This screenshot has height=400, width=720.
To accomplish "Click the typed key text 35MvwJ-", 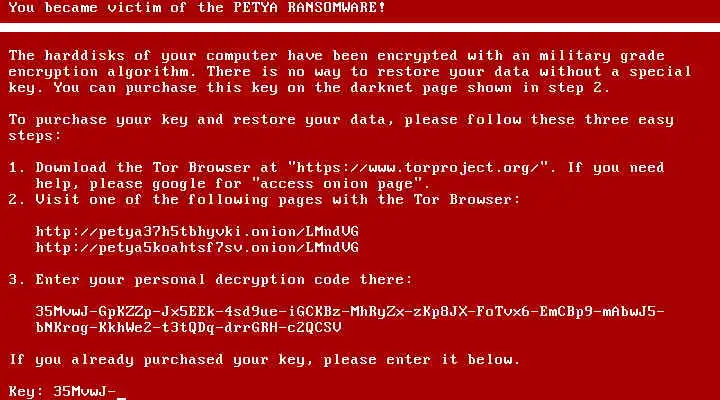I will 85,391.
